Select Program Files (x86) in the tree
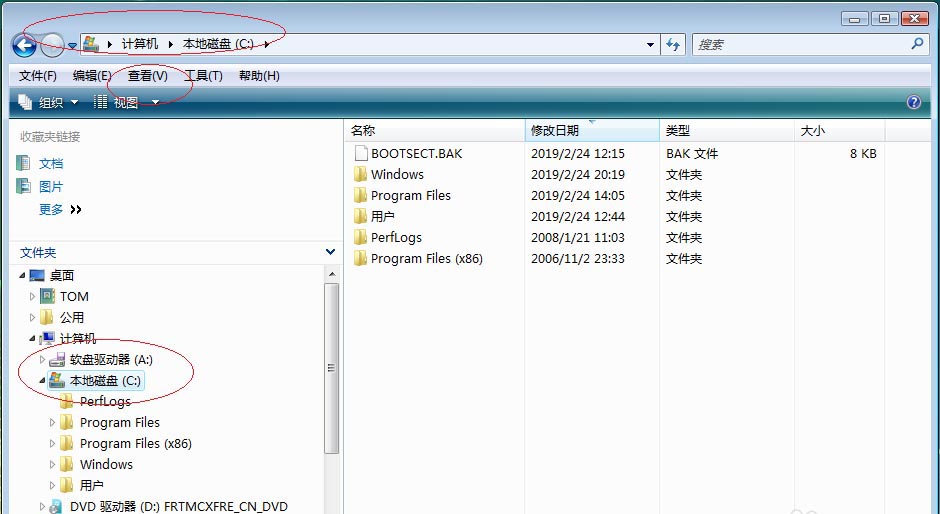The height and width of the screenshot is (514, 940). pyautogui.click(x=135, y=443)
